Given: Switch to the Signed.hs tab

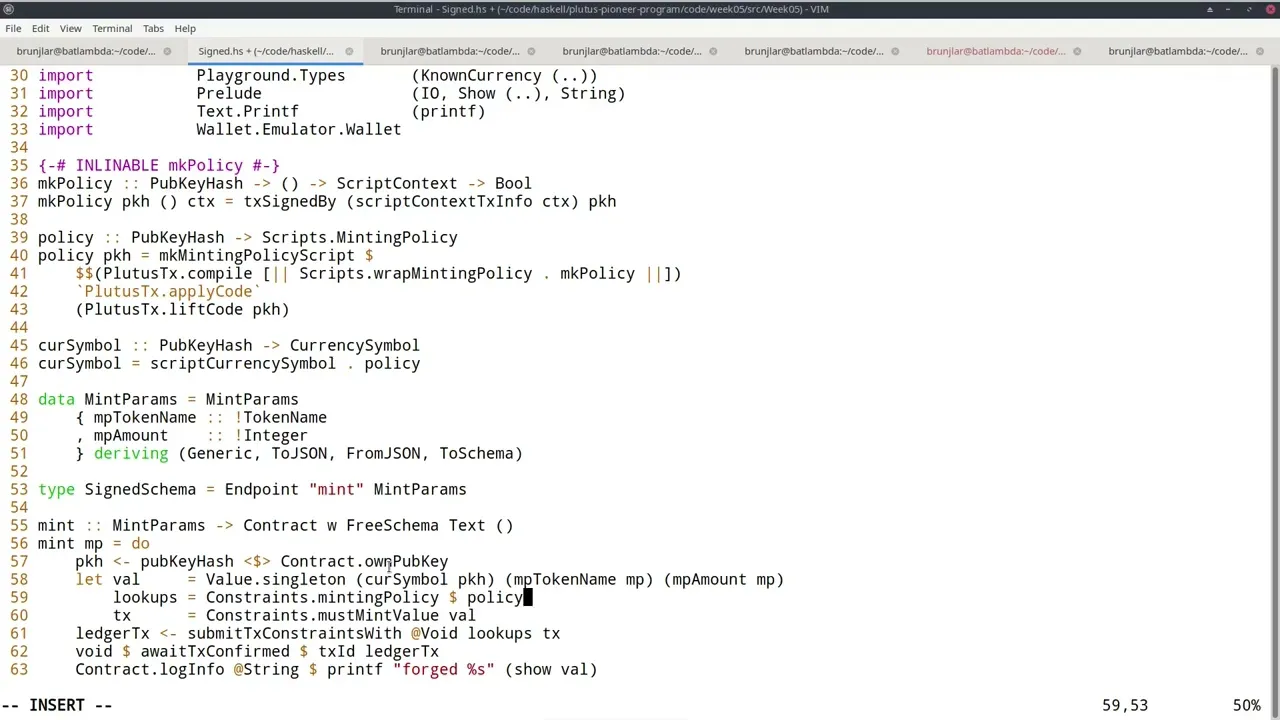Looking at the screenshot, I should 265,51.
